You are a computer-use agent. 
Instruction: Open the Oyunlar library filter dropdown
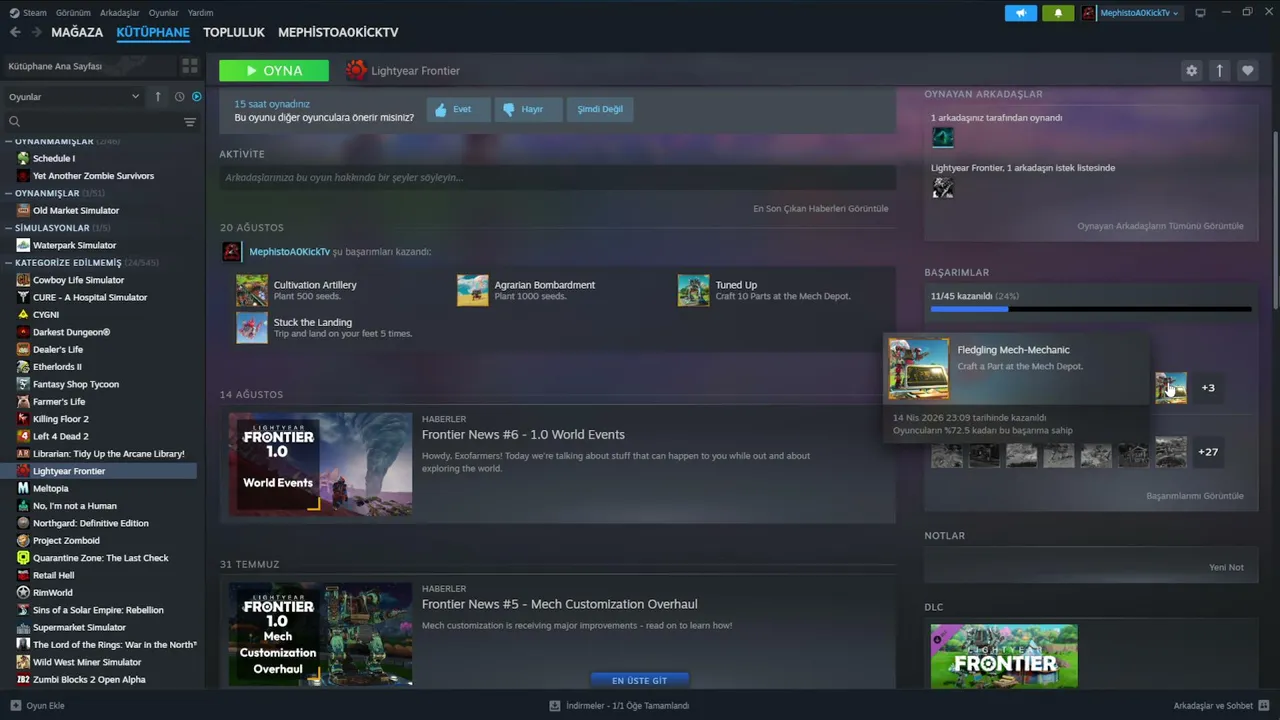[x=74, y=97]
